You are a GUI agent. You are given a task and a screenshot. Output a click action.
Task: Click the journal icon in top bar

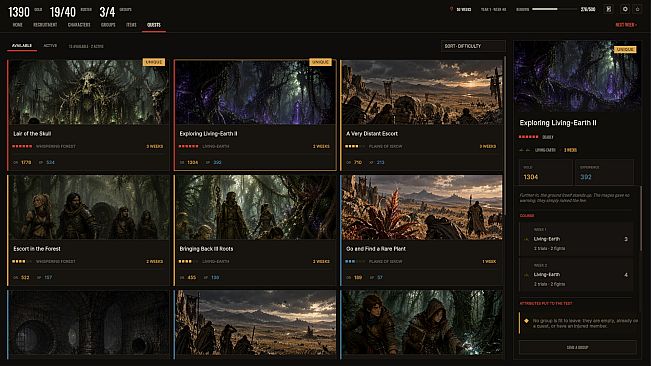pos(609,9)
